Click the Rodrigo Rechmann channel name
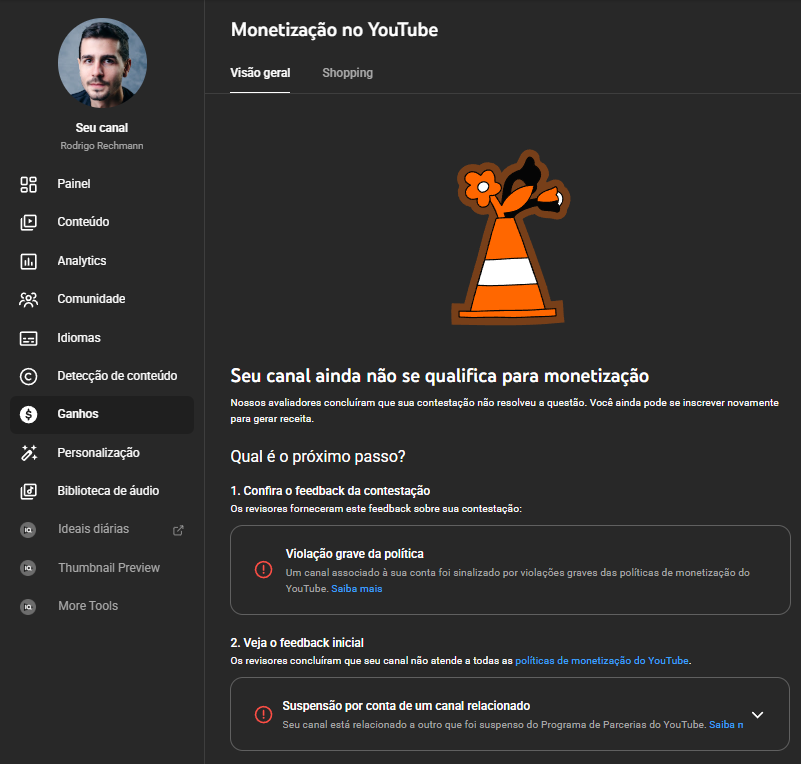 (x=102, y=146)
